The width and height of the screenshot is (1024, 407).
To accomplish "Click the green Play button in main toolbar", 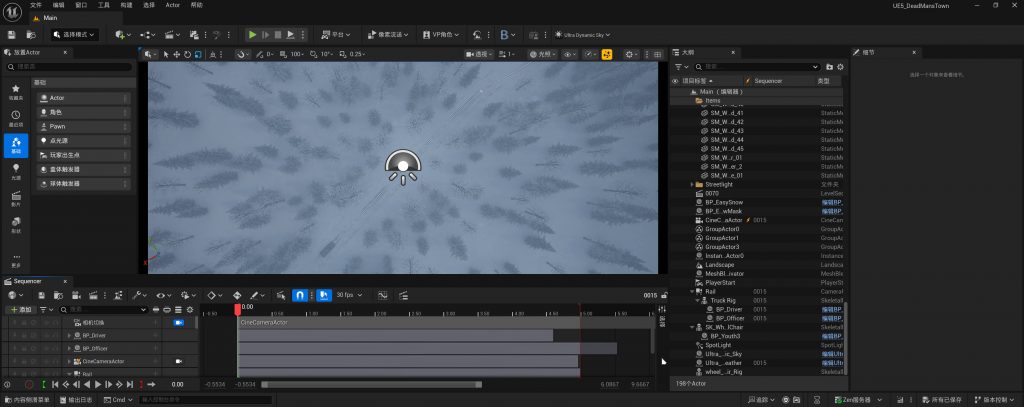I will pos(252,34).
